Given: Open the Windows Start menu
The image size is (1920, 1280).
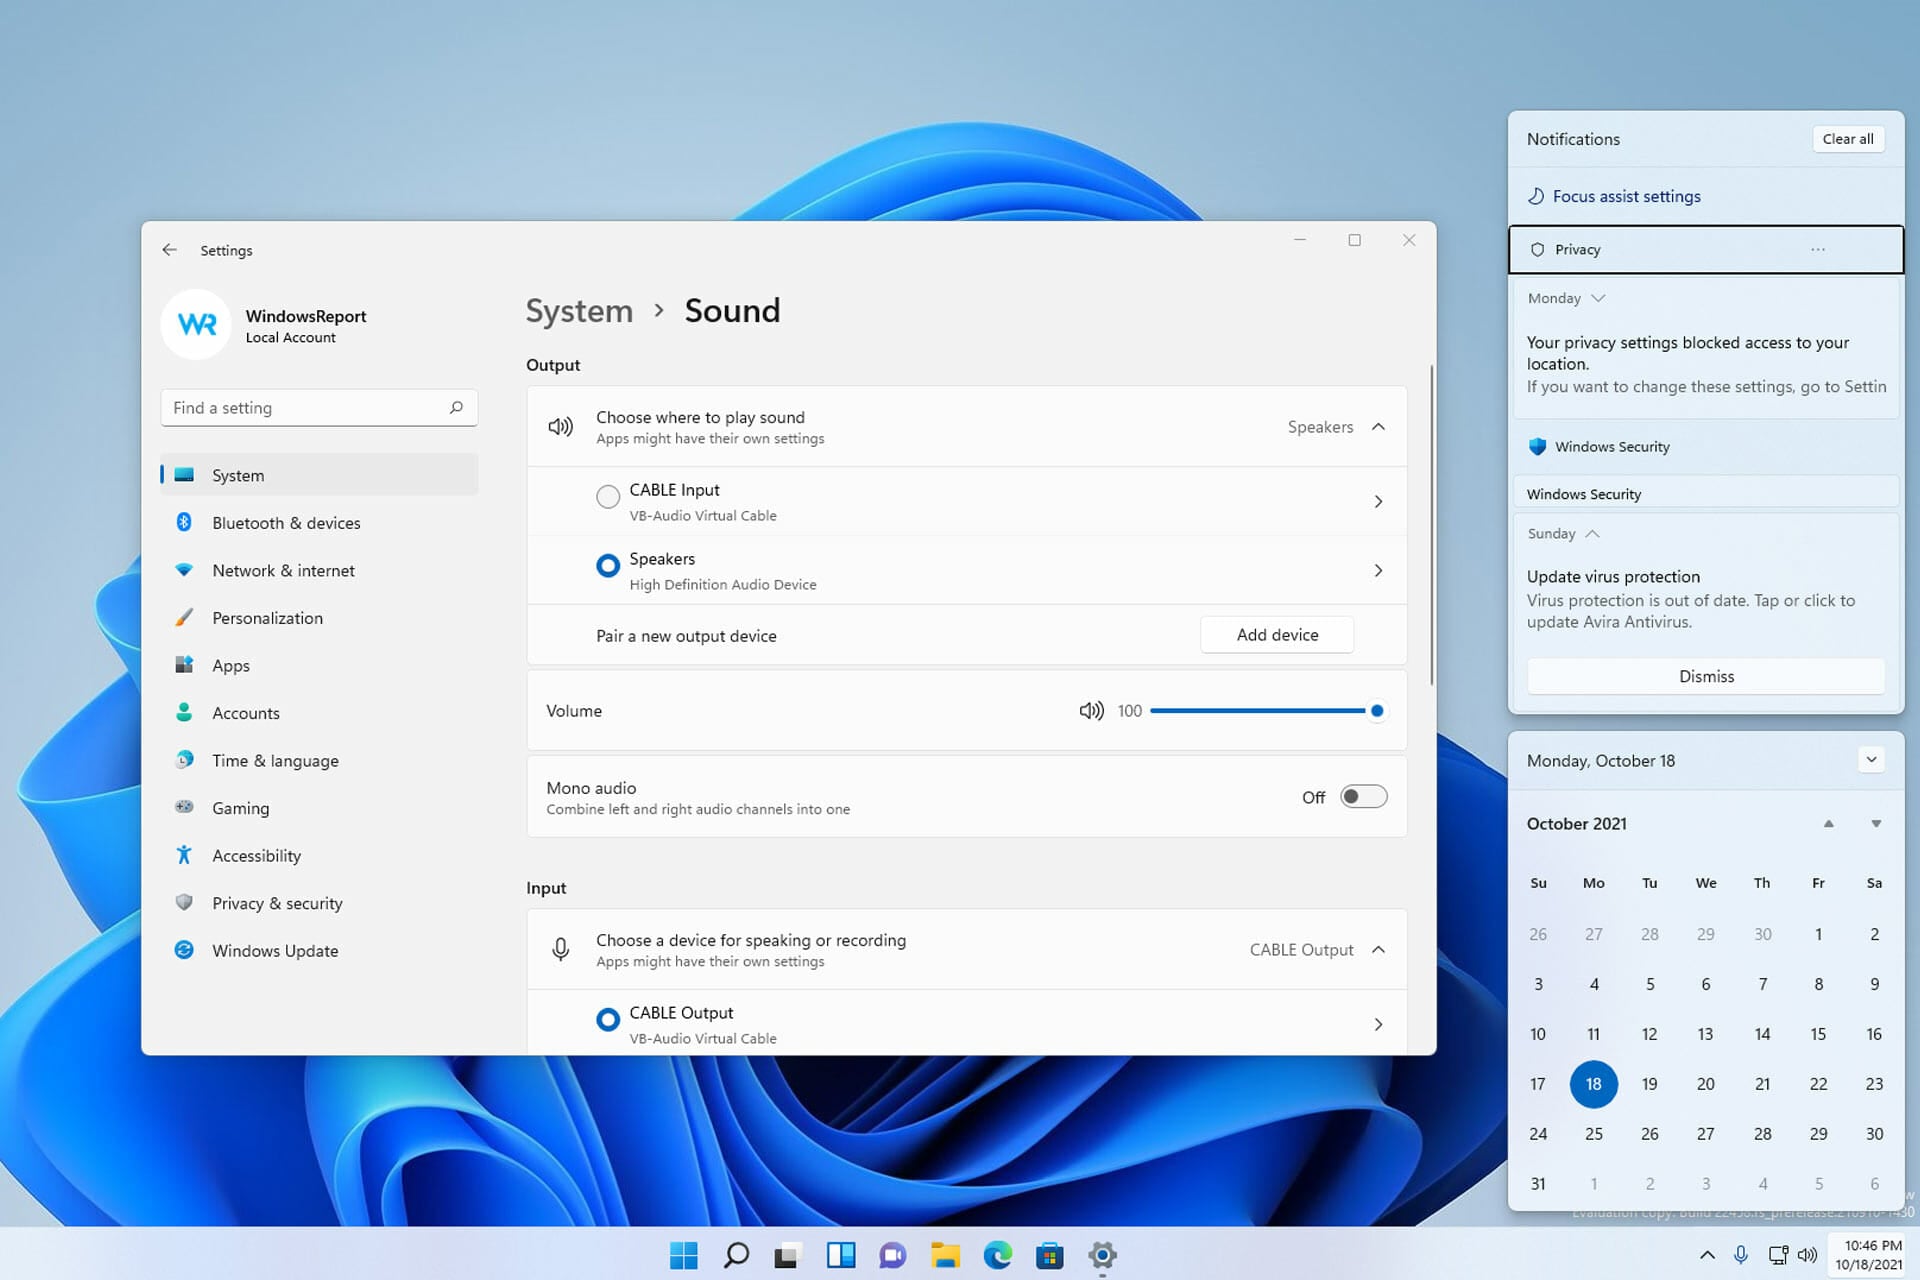Looking at the screenshot, I should (684, 1255).
